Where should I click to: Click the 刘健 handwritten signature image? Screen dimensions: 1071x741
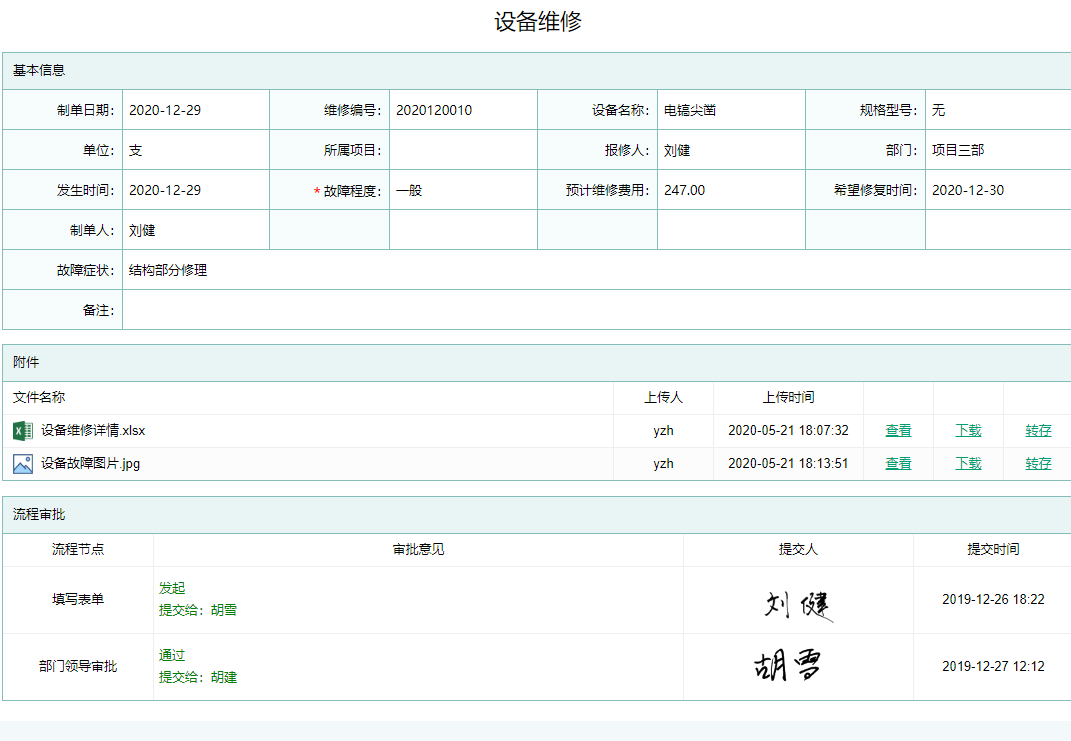(798, 604)
